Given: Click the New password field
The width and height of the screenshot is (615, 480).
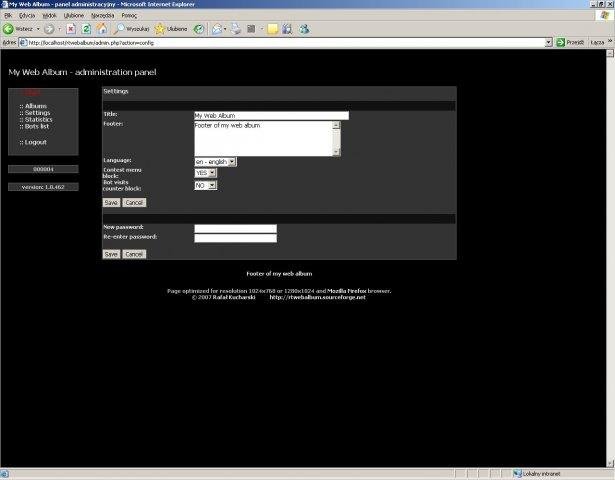Looking at the screenshot, I should 235,229.
